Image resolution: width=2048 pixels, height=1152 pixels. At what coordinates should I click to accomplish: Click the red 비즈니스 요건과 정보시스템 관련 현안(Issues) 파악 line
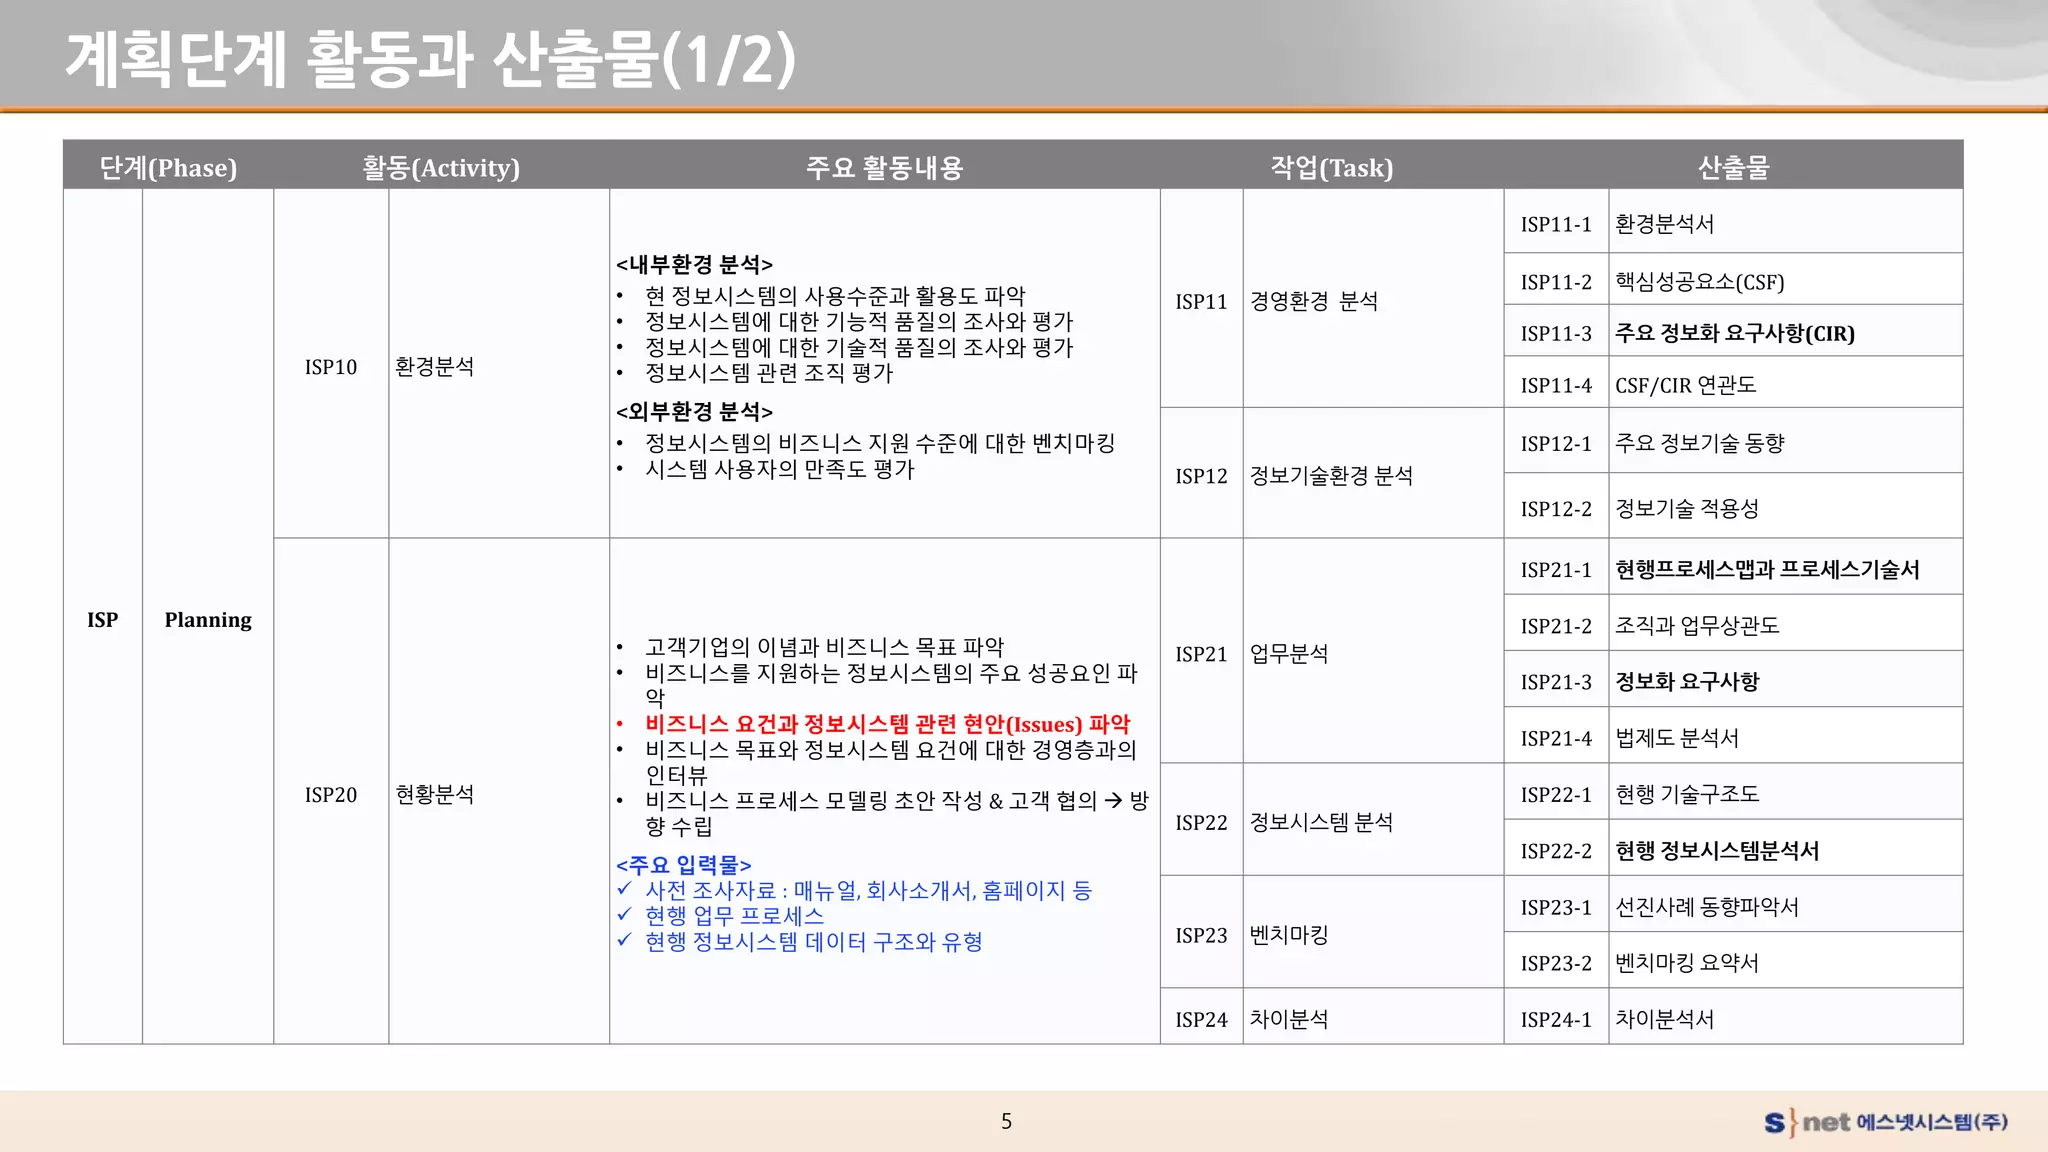pyautogui.click(x=887, y=724)
